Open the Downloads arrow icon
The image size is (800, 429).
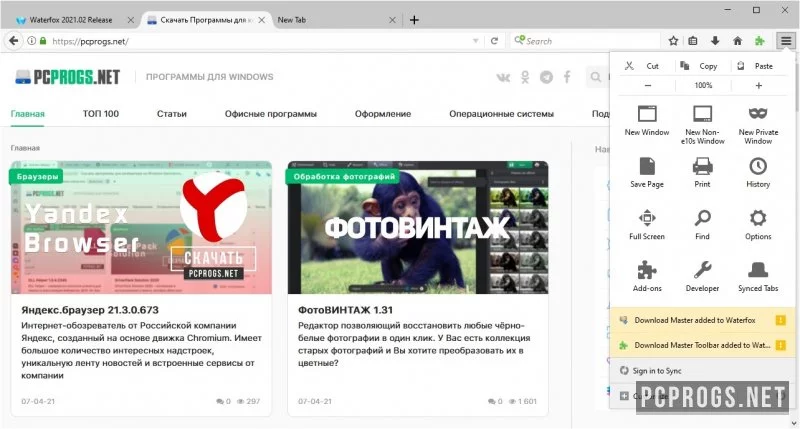point(715,41)
